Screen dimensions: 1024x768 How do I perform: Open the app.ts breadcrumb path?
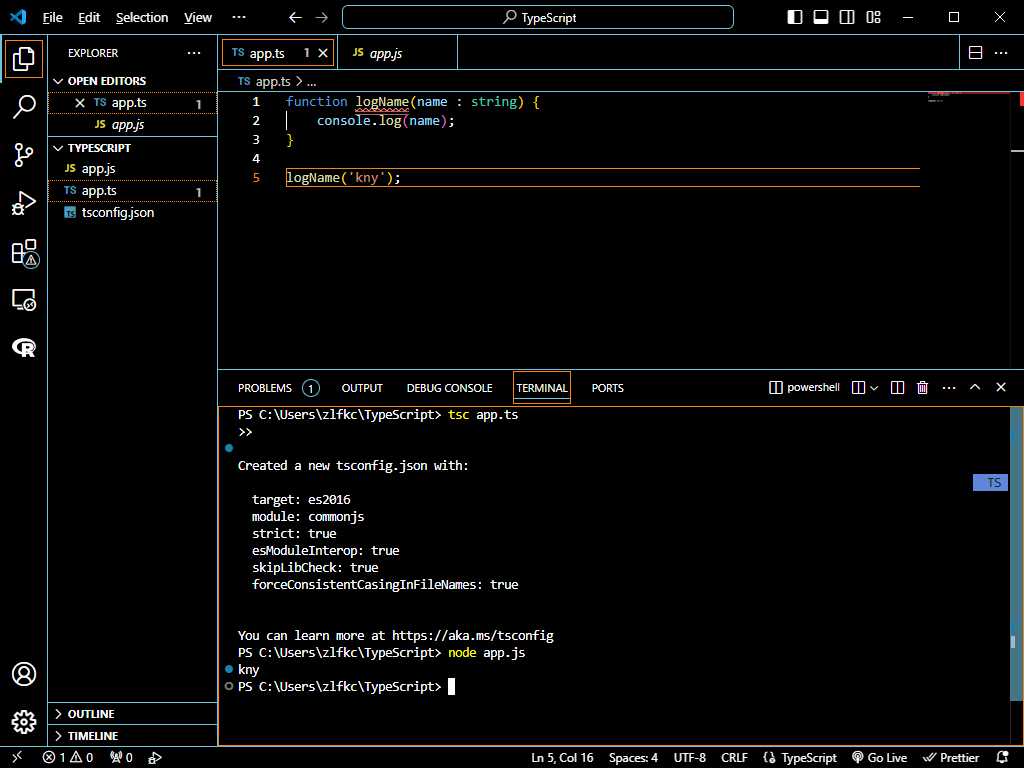point(264,82)
